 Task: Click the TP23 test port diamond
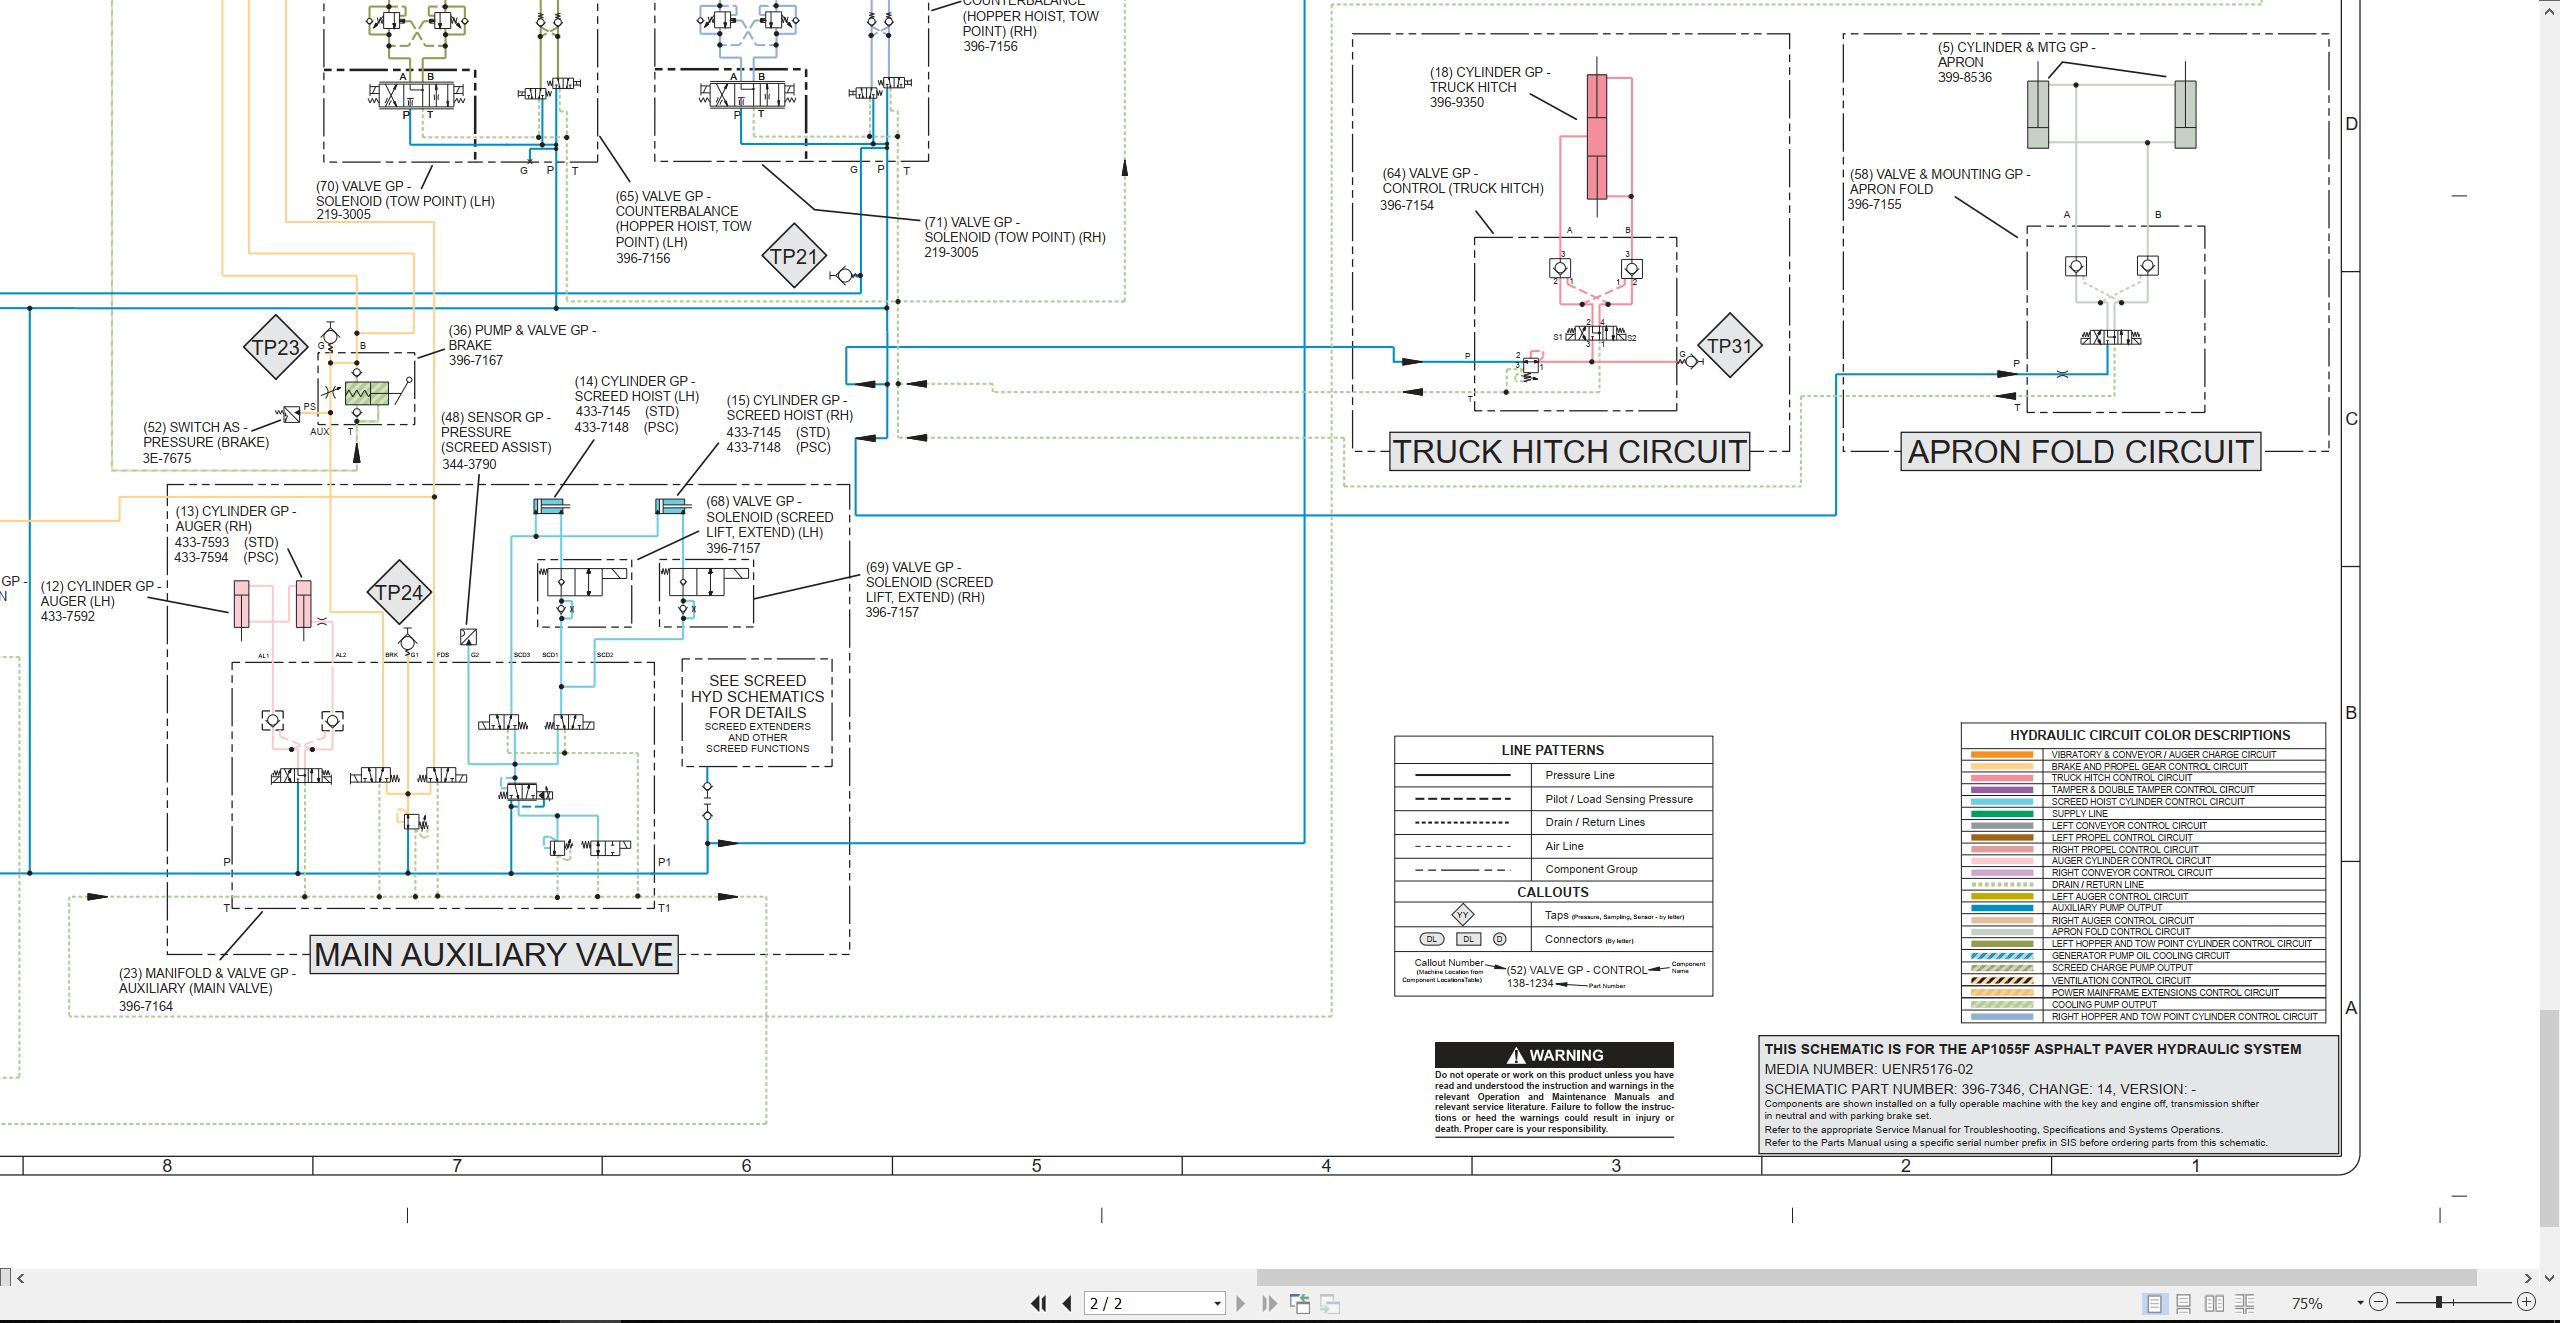tap(276, 348)
